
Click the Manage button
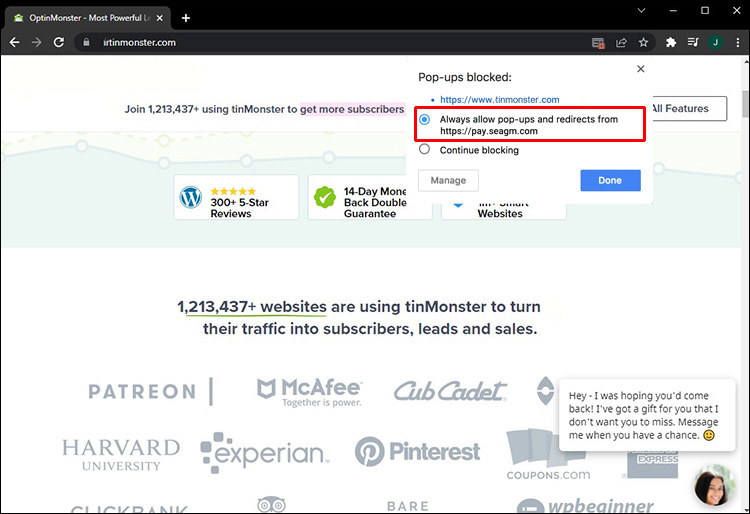(x=448, y=180)
